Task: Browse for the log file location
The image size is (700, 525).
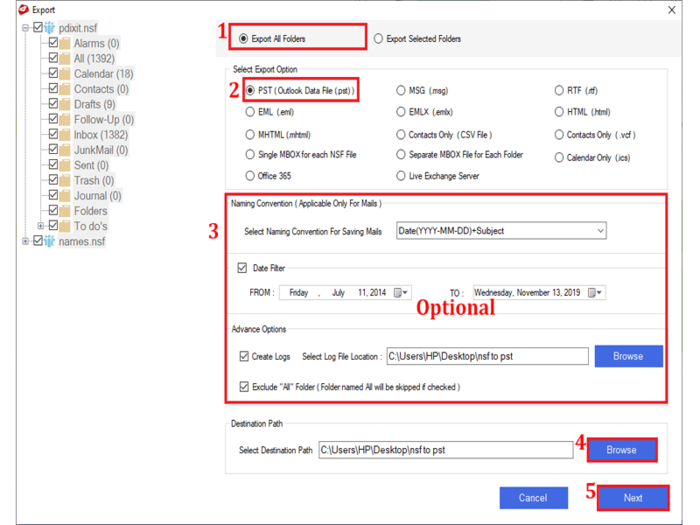Action: point(629,356)
